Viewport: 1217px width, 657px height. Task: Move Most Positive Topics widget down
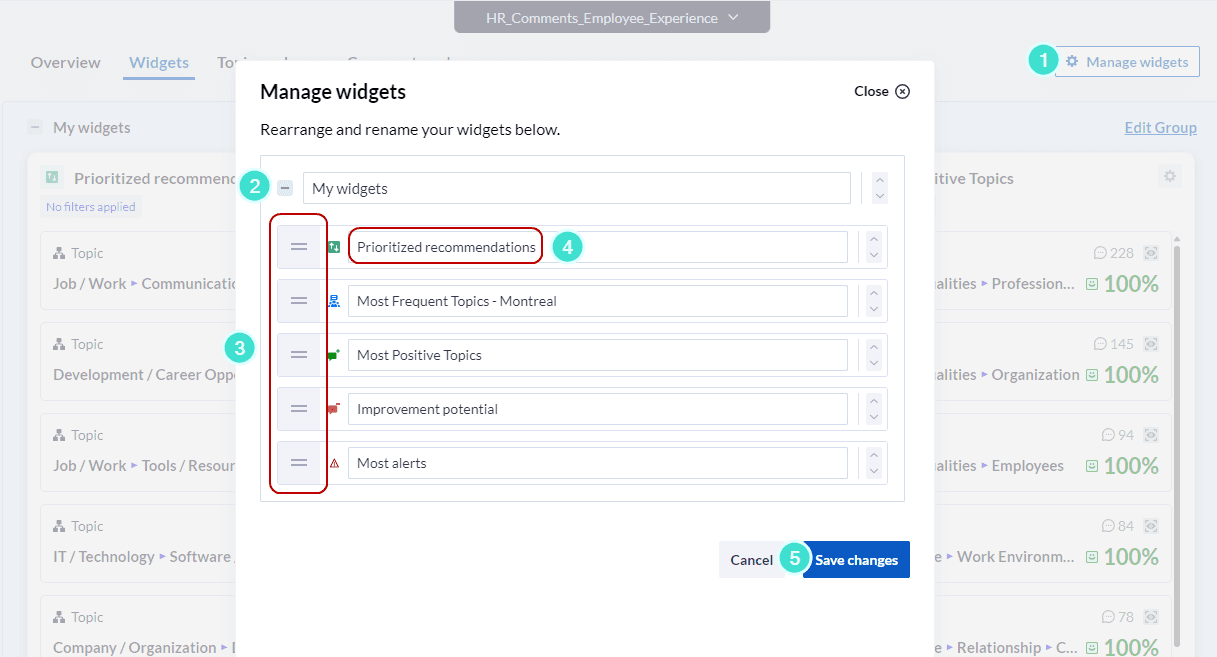pyautogui.click(x=874, y=363)
